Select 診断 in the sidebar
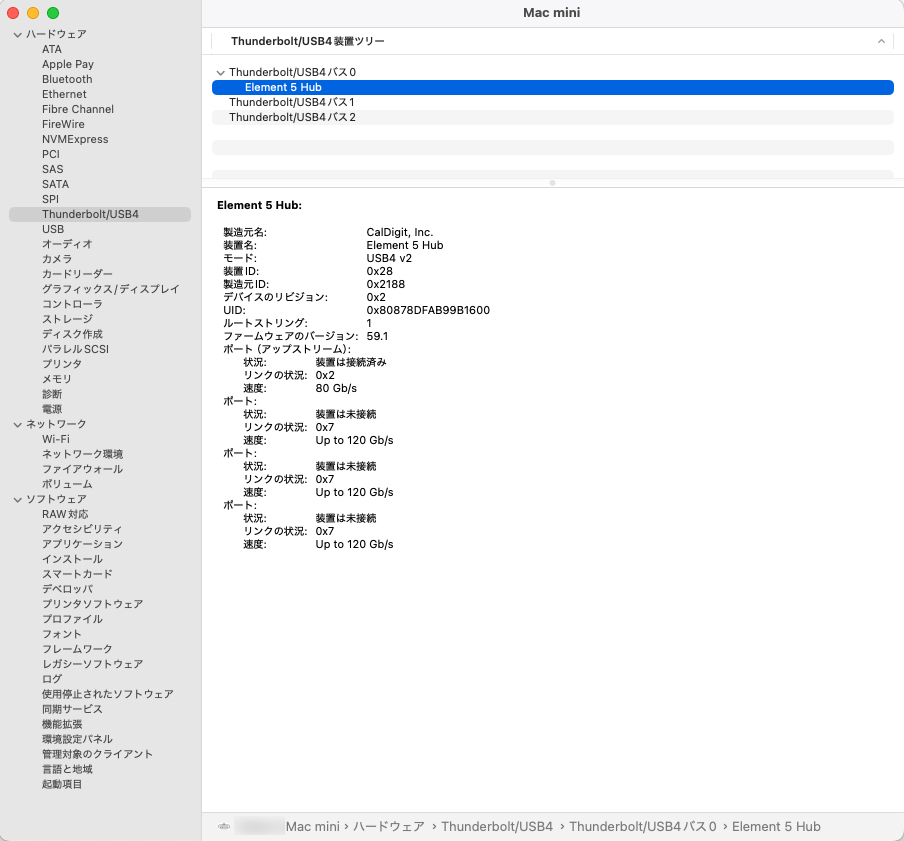The image size is (904, 841). pyautogui.click(x=52, y=394)
